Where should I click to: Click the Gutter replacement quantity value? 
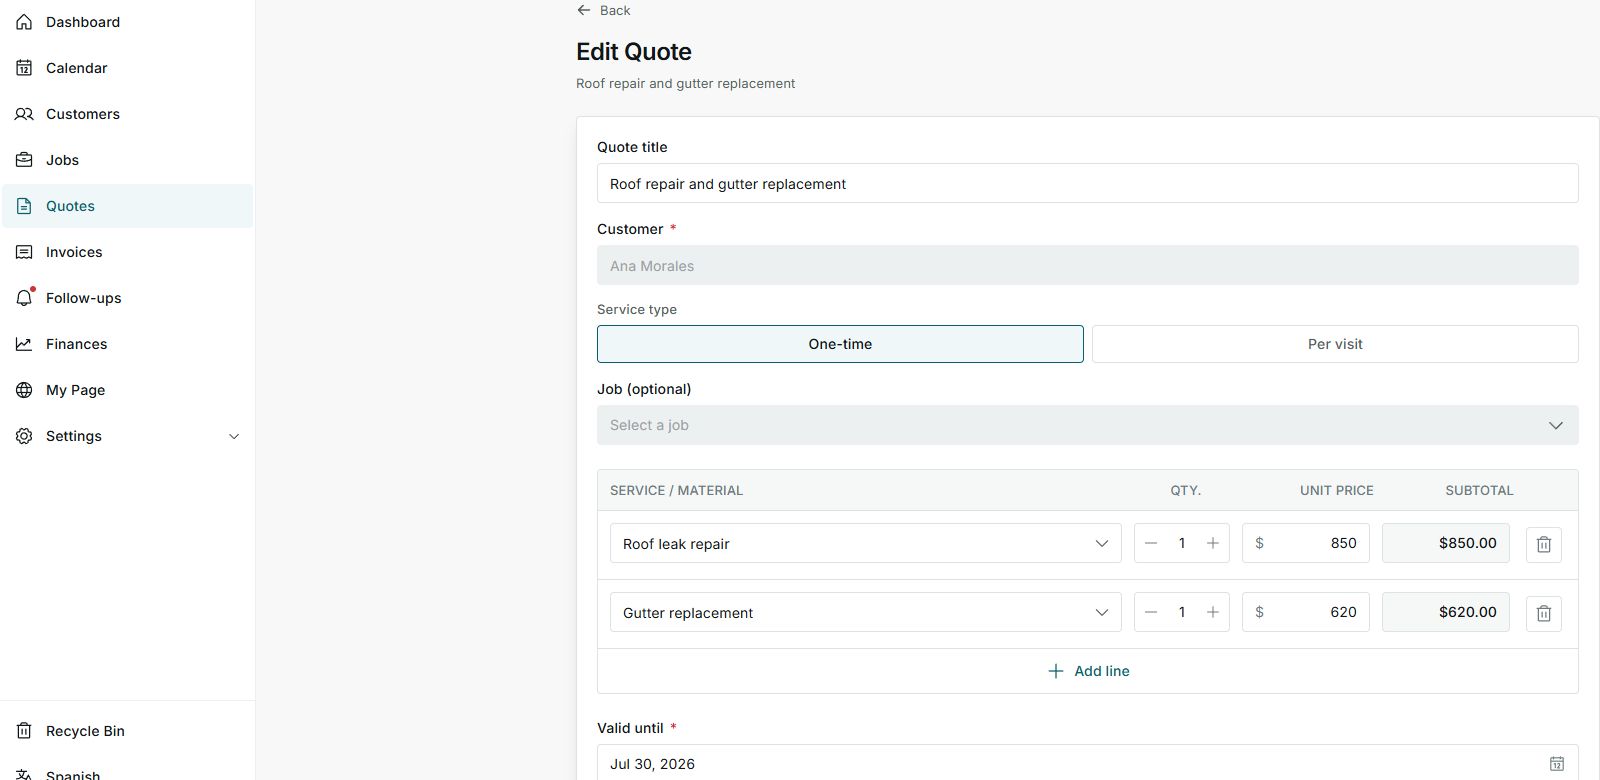pos(1182,612)
